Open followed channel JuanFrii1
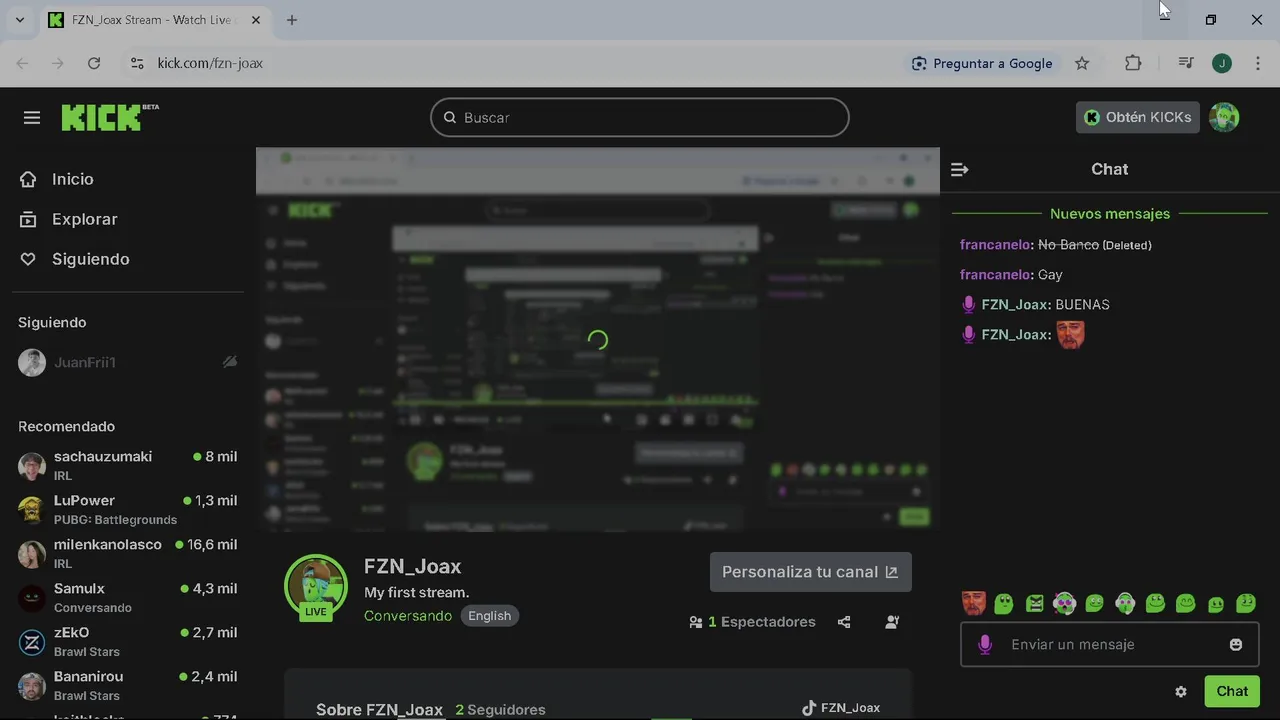 pyautogui.click(x=128, y=362)
